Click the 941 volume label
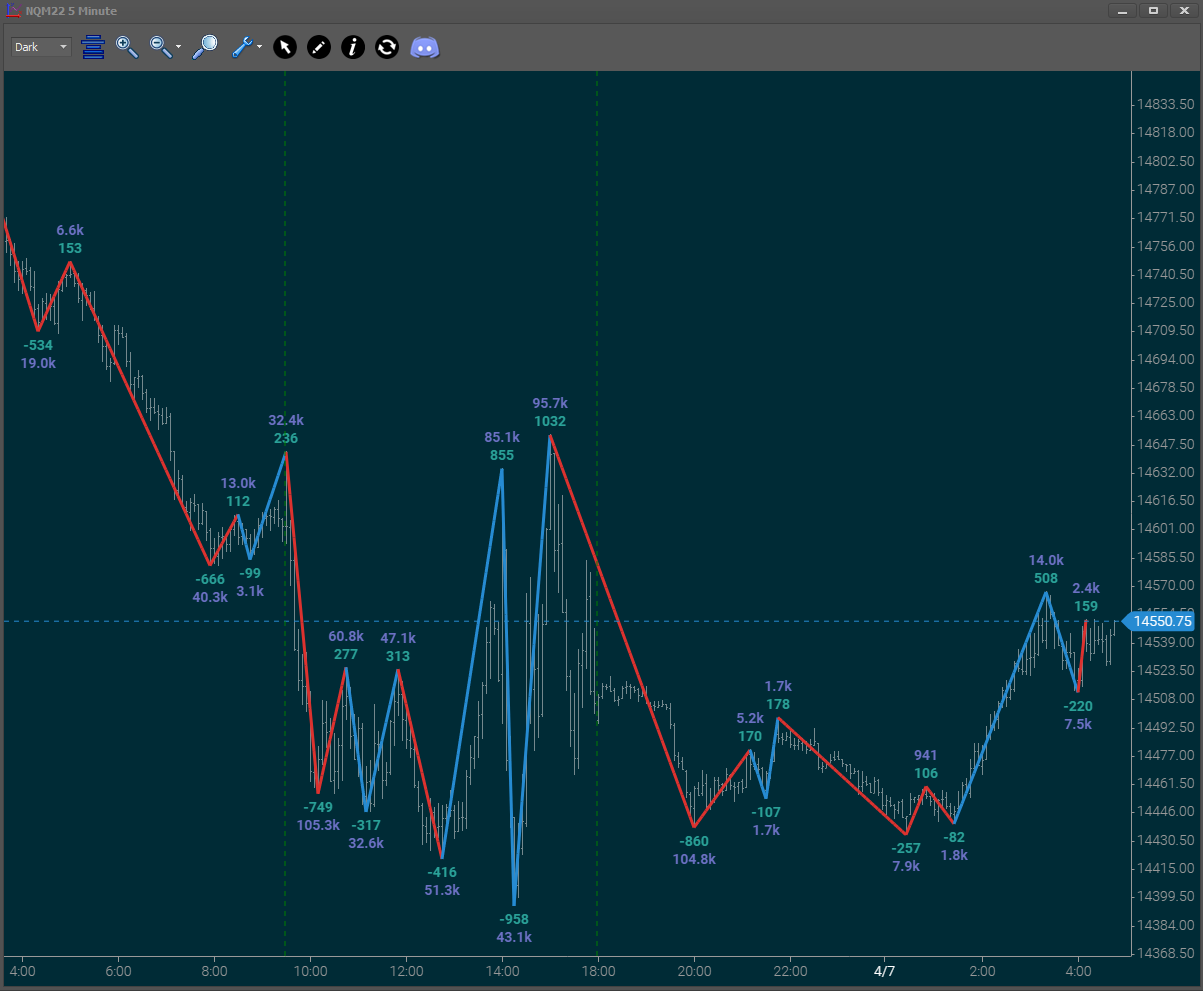This screenshot has height=991, width=1203. coord(926,755)
